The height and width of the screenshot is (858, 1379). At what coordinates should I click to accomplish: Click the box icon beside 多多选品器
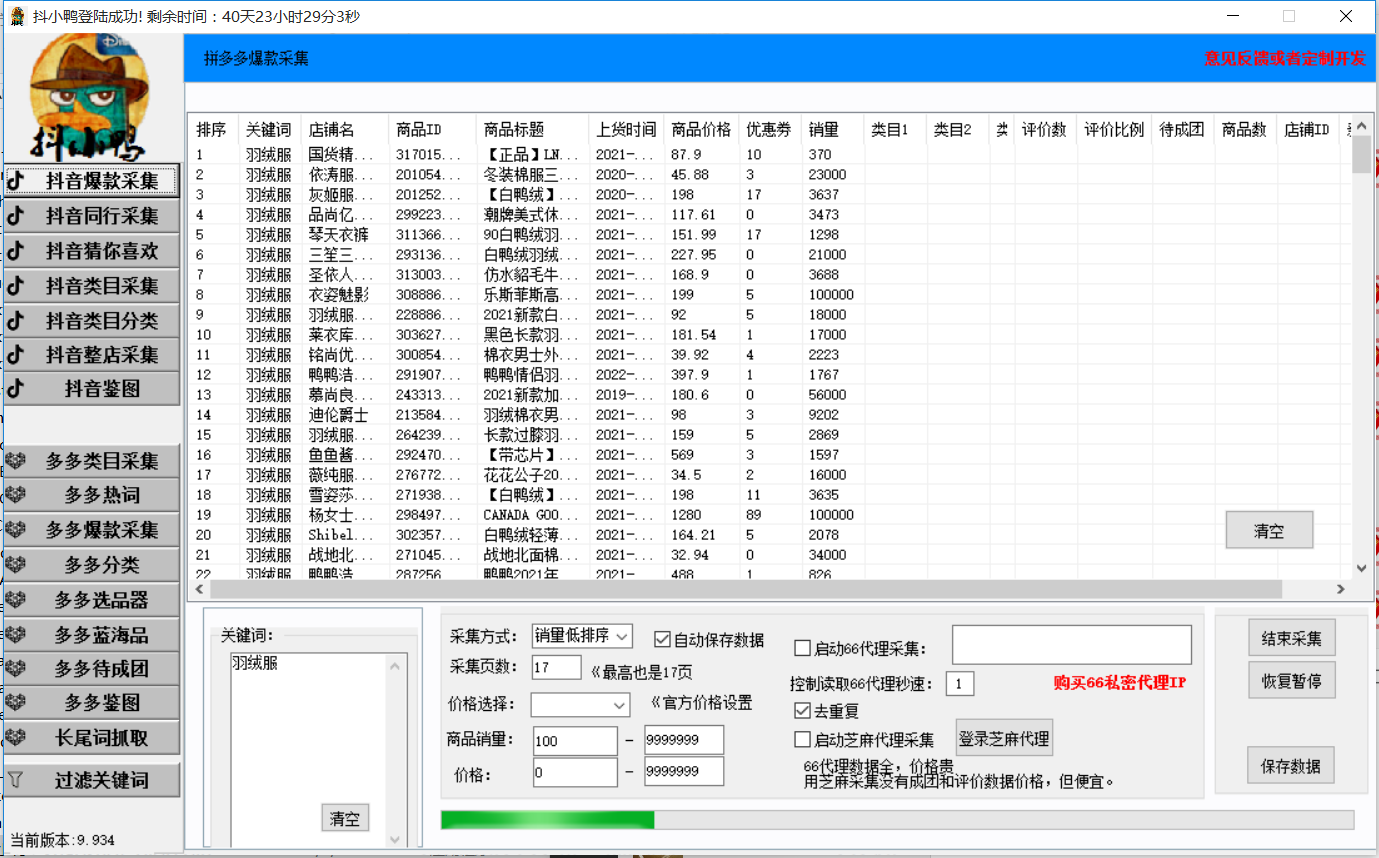[x=16, y=600]
